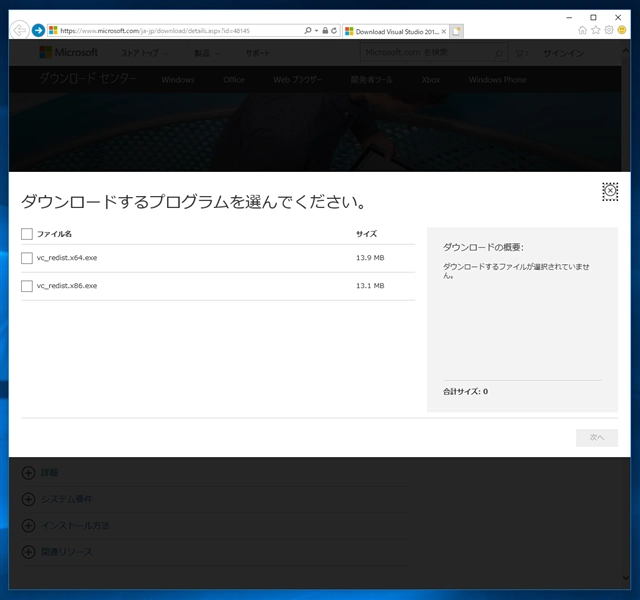
Task: Click the scrollbar up arrow
Action: tap(626, 51)
